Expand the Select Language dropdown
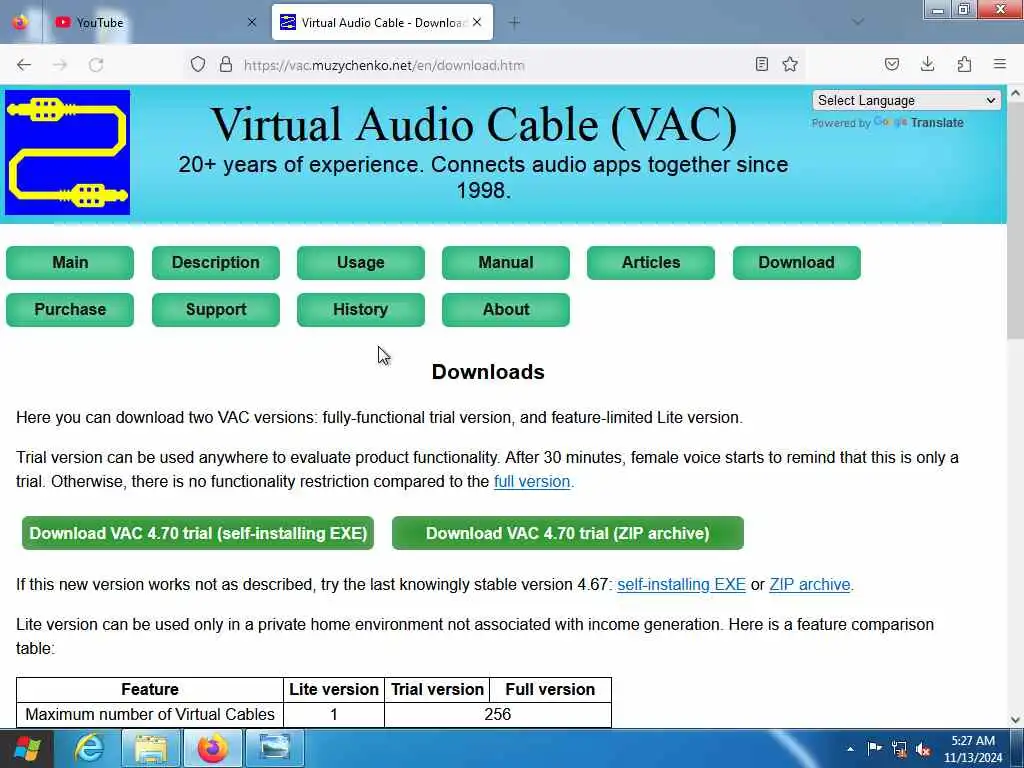Viewport: 1024px width, 768px height. pyautogui.click(x=906, y=101)
